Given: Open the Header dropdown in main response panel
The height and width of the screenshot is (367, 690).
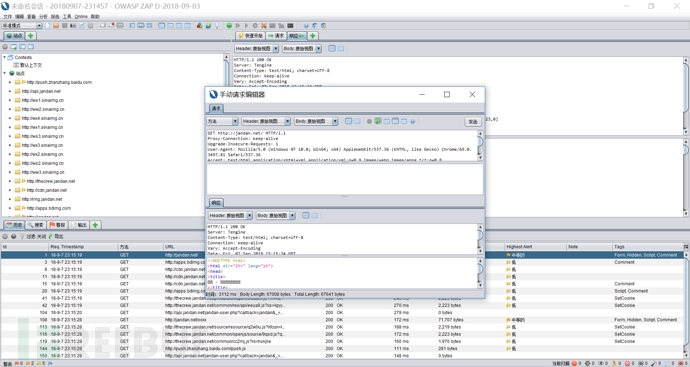Looking at the screenshot, I should tap(257, 48).
